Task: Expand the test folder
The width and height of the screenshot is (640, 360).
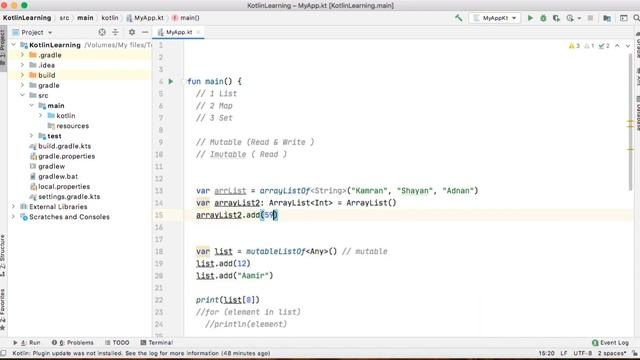Action: point(31,136)
